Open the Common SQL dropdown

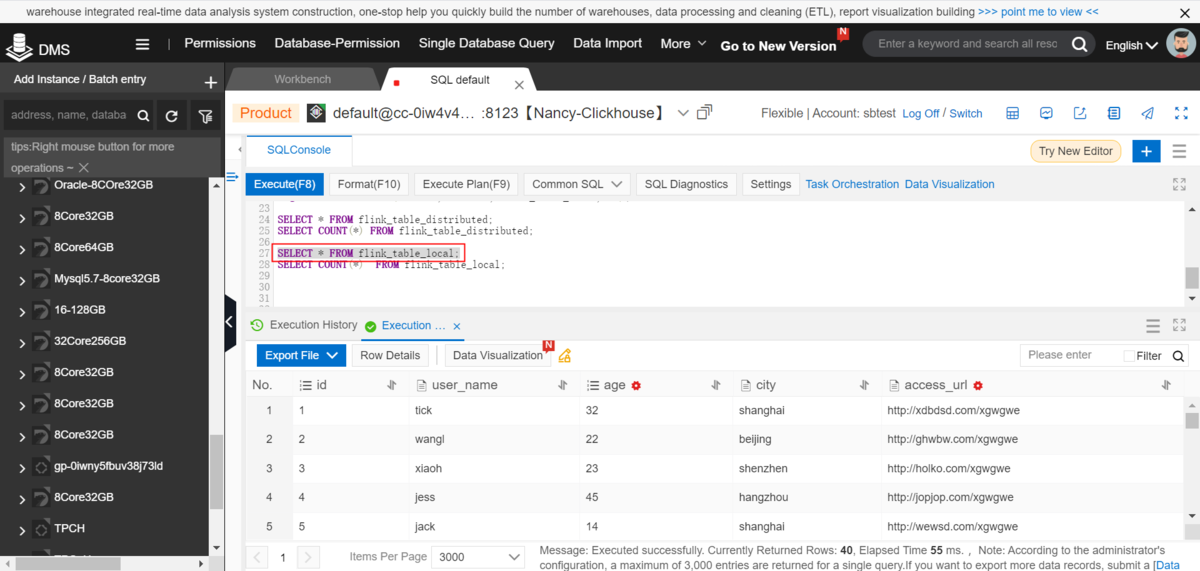click(x=579, y=184)
